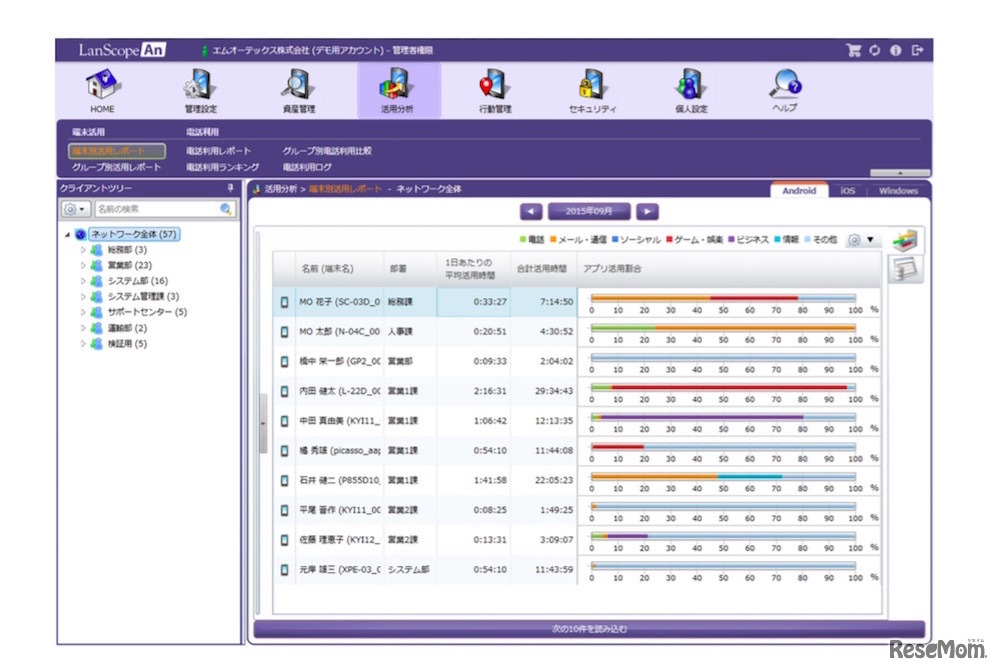Click the 名前の検索 search field

[156, 209]
